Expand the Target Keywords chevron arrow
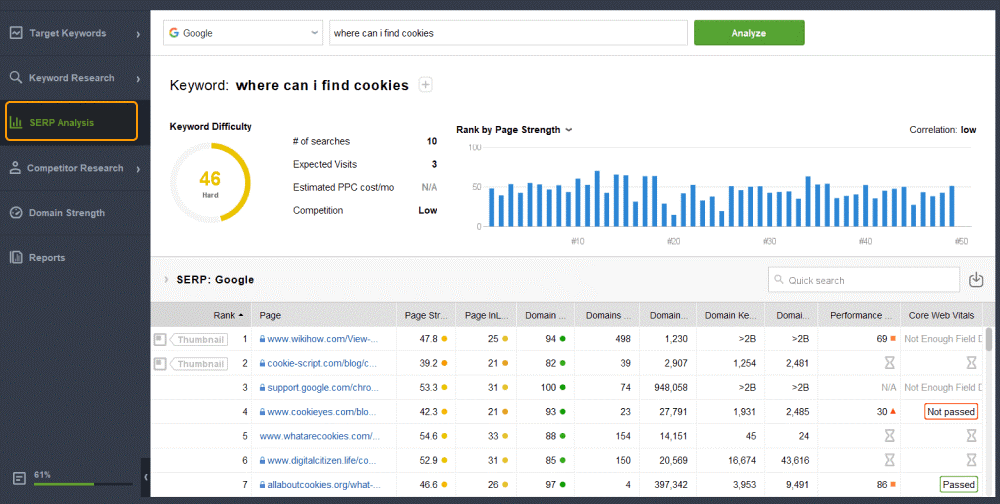This screenshot has width=1000, height=504. click(138, 34)
